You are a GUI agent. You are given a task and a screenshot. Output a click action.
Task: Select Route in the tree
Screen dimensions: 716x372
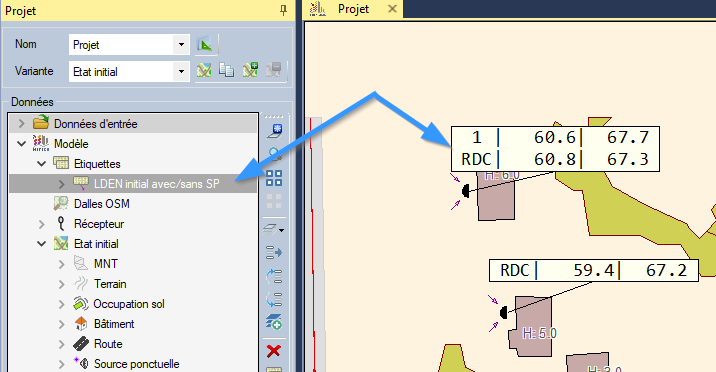point(108,344)
